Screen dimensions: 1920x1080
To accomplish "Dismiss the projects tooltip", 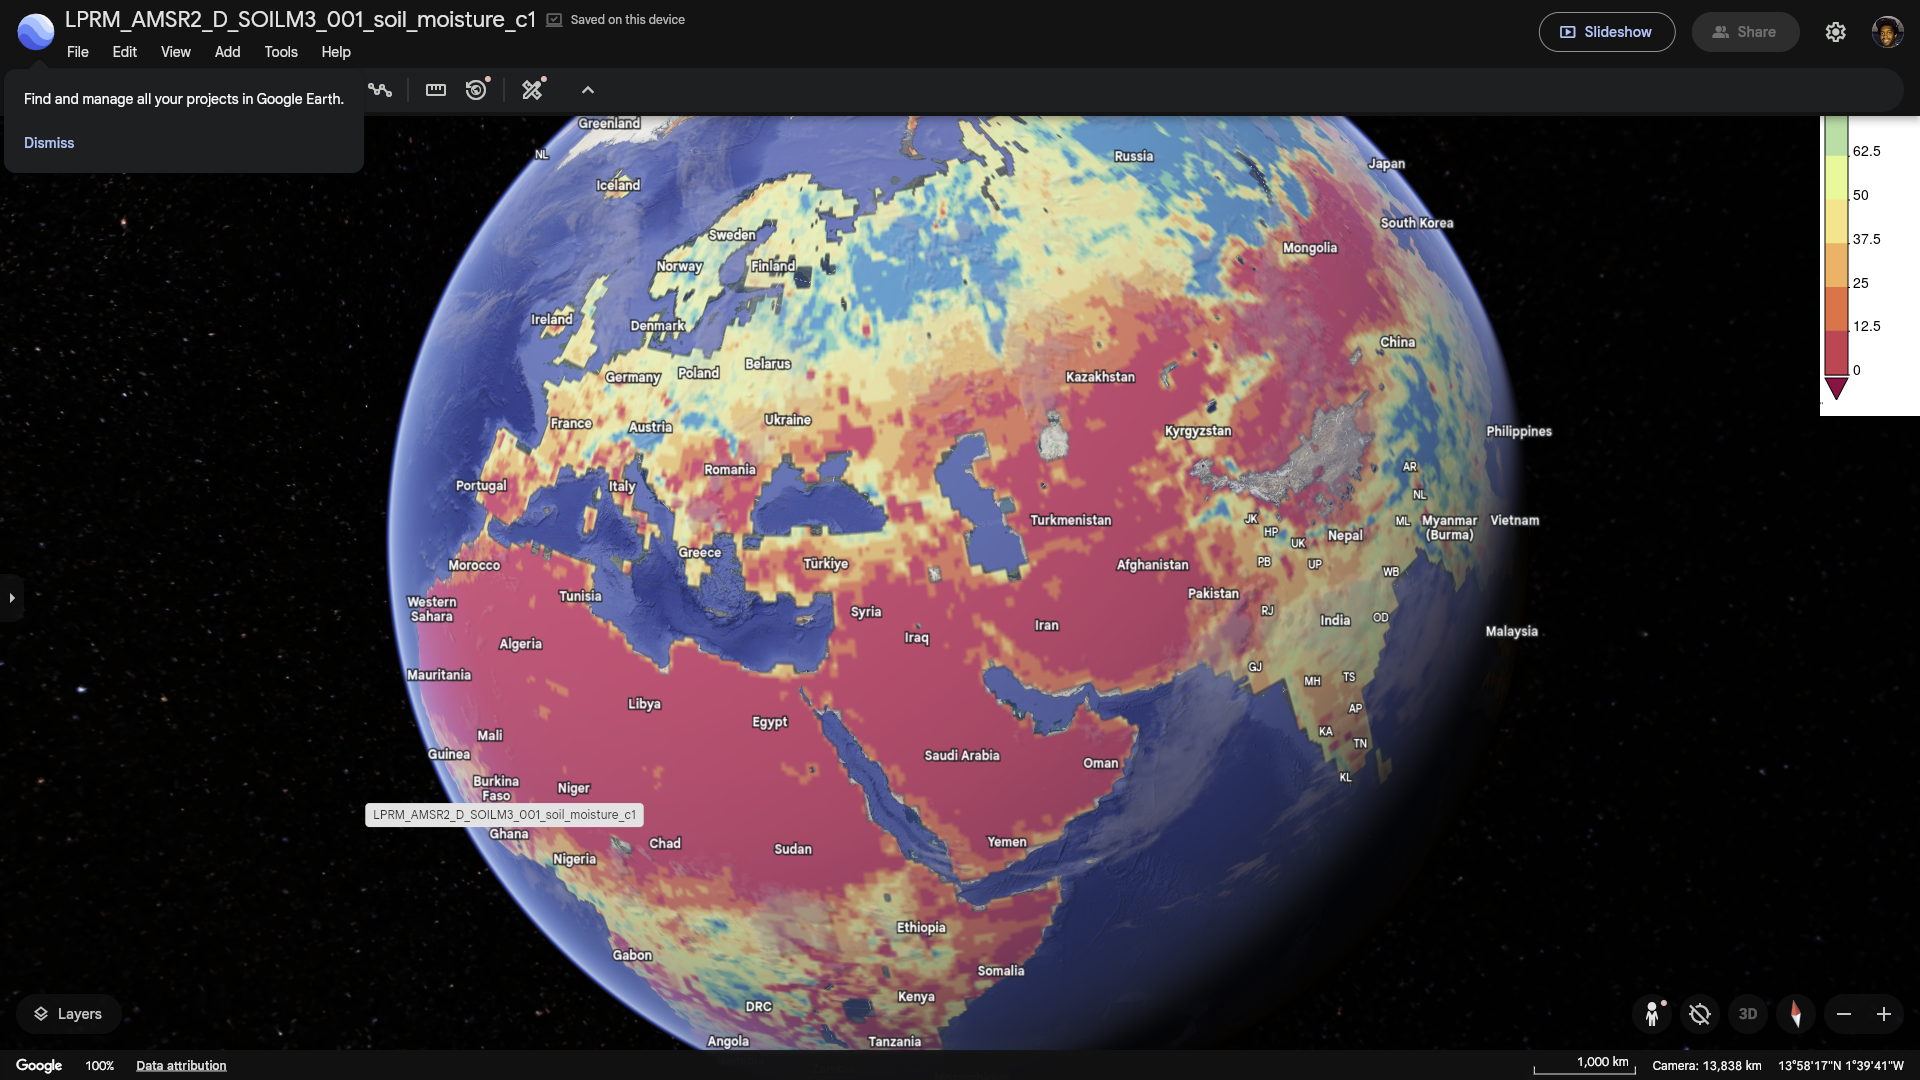I will [x=49, y=143].
